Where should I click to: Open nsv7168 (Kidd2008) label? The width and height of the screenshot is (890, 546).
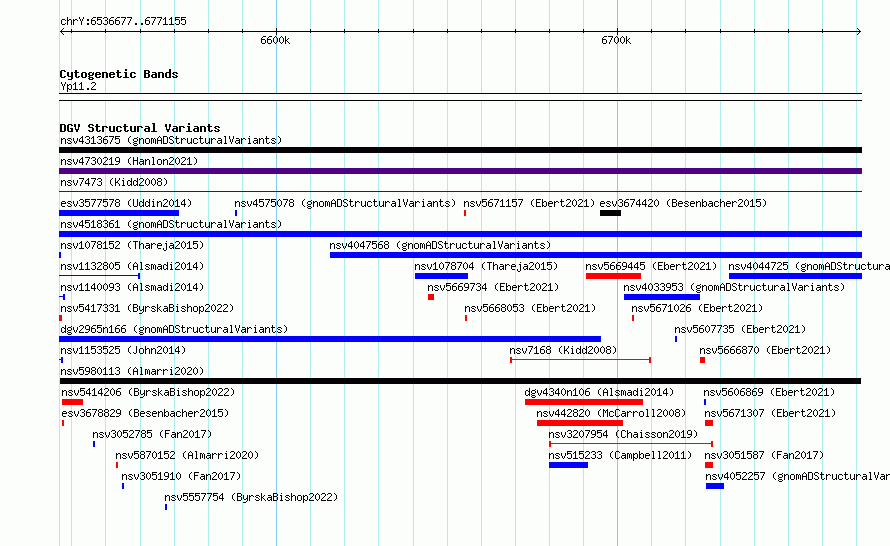pyautogui.click(x=563, y=350)
